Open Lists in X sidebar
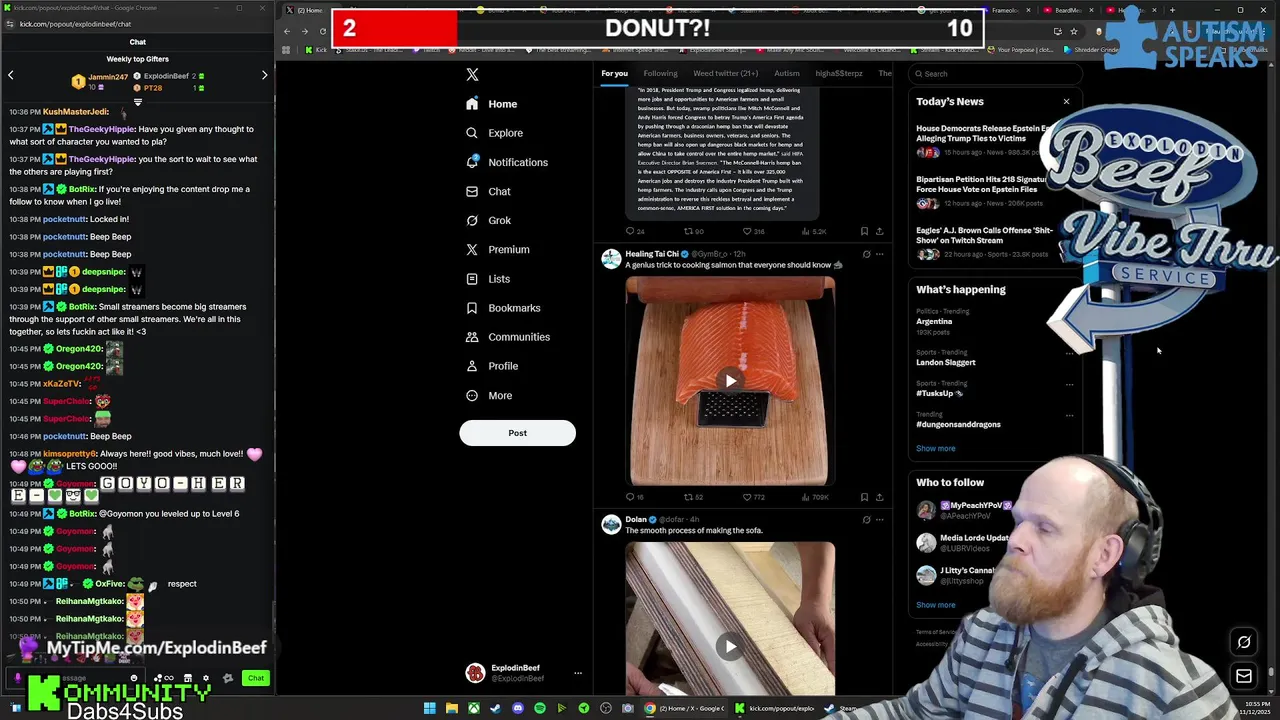 coord(488,279)
